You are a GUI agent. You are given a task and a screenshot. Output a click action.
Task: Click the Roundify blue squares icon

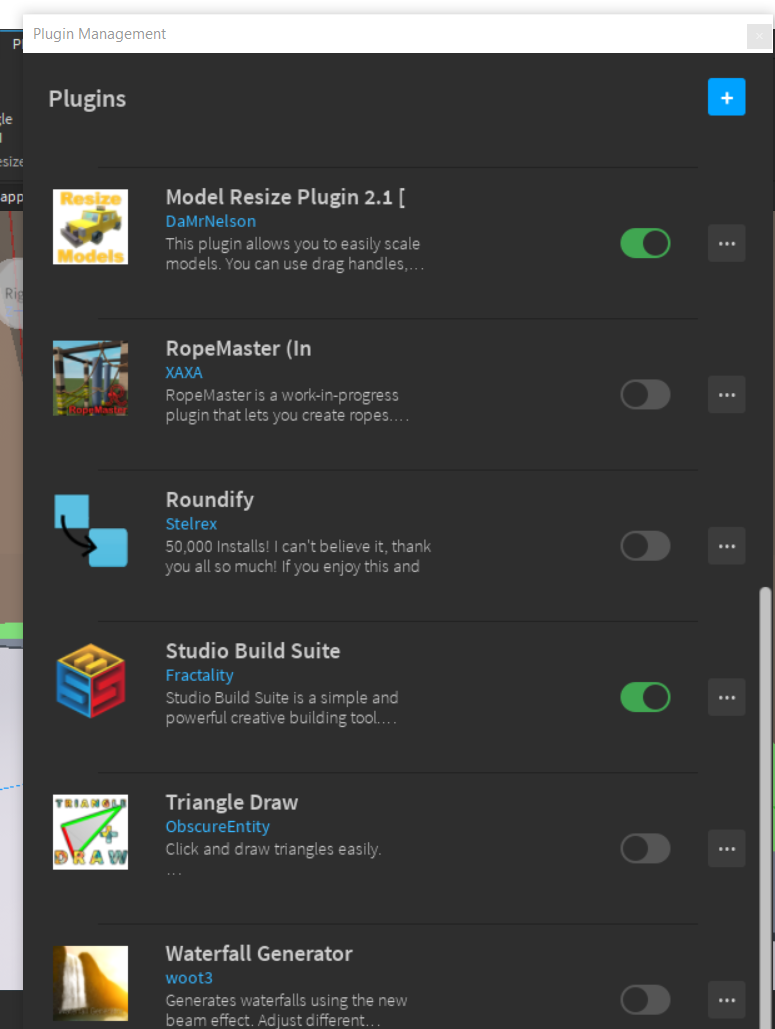point(90,530)
